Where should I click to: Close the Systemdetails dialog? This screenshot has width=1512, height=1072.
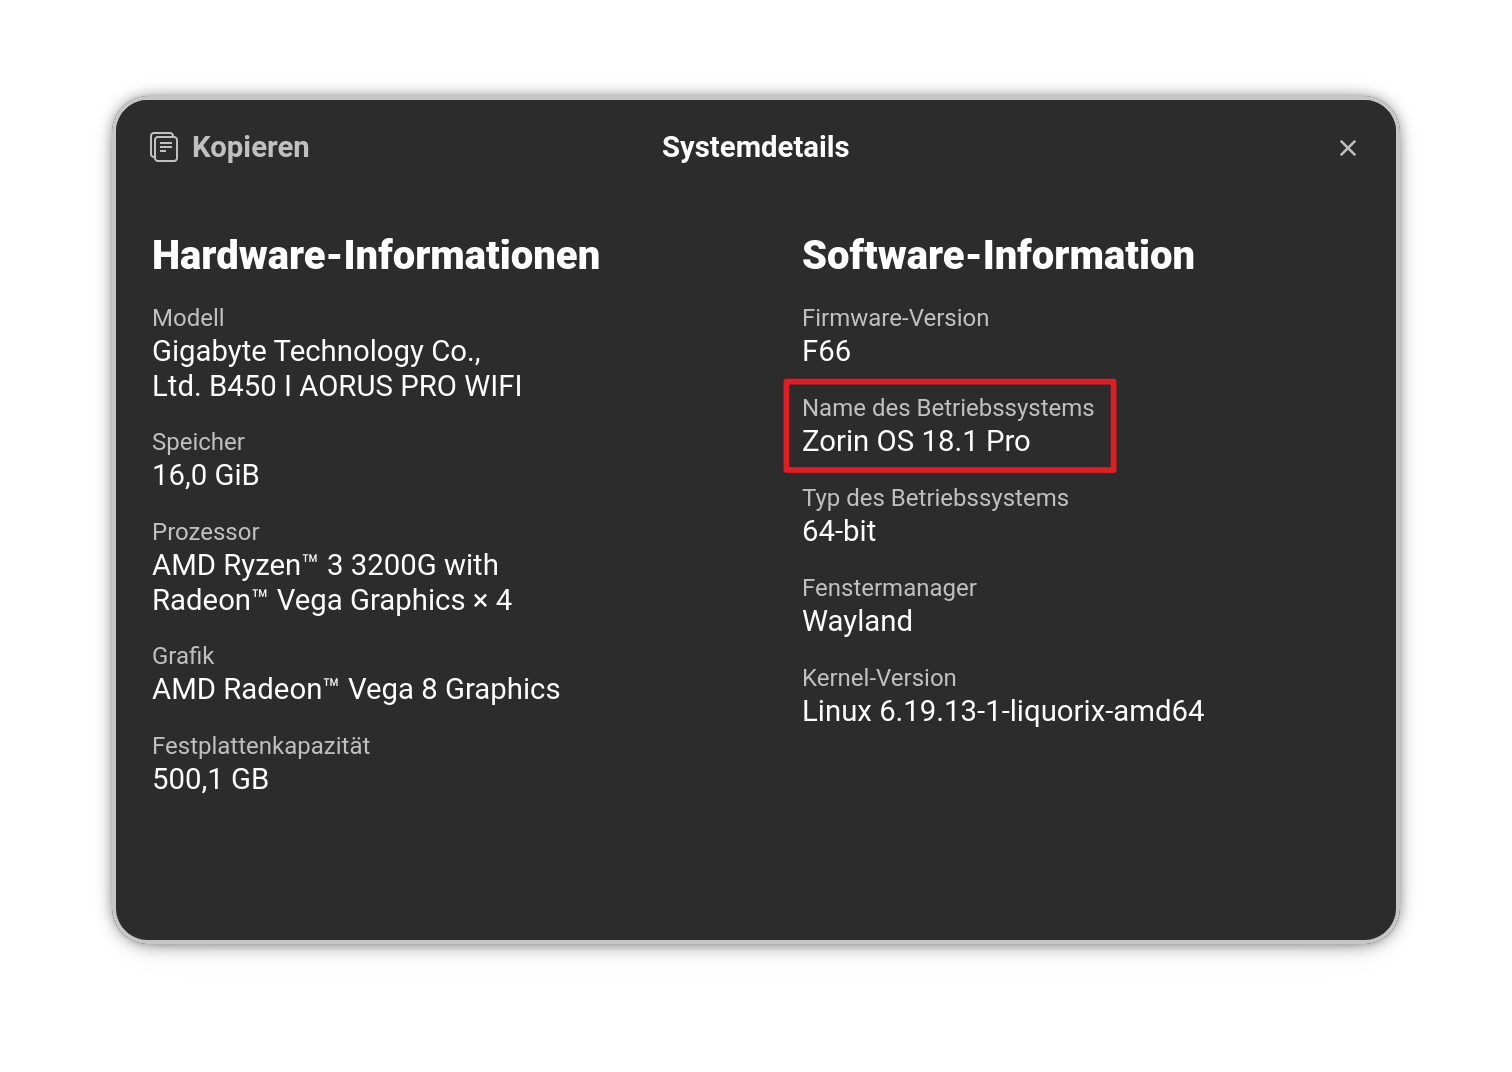coord(1347,148)
